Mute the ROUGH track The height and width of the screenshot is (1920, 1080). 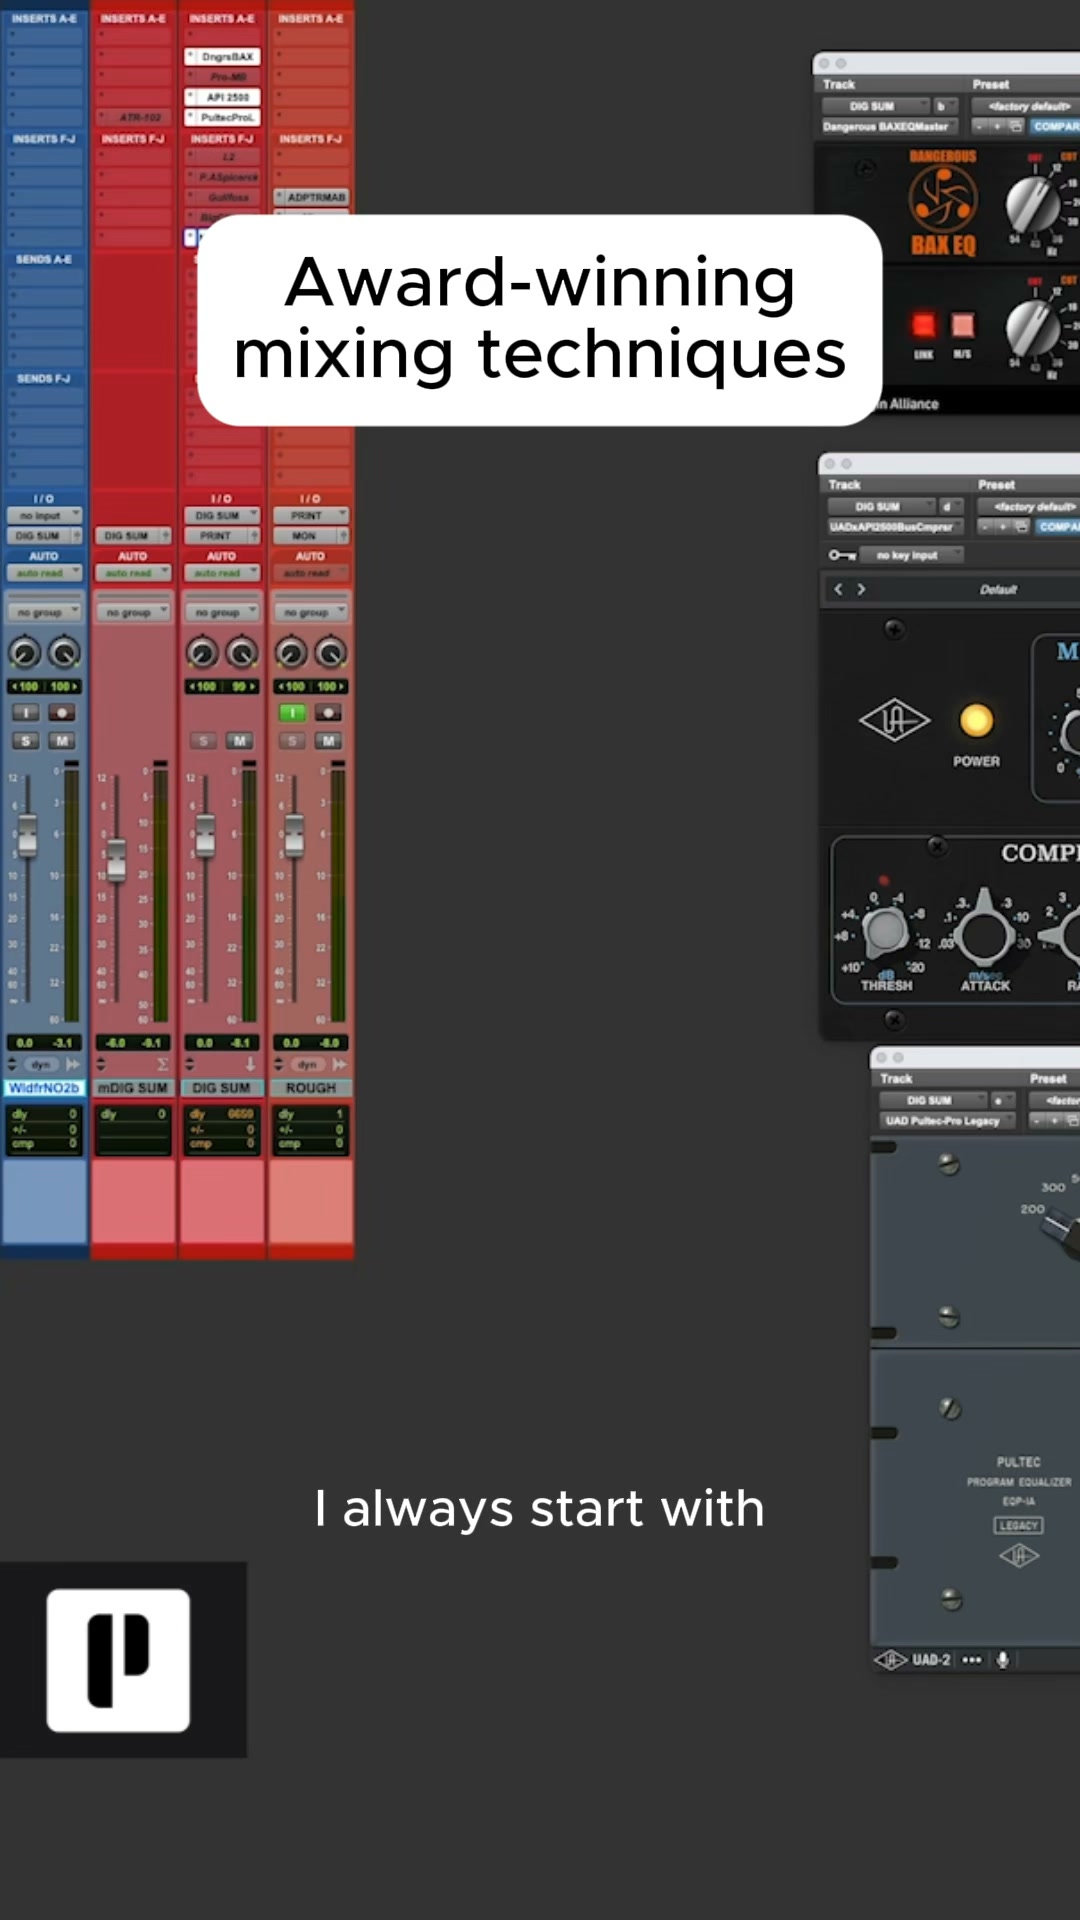pyautogui.click(x=328, y=741)
